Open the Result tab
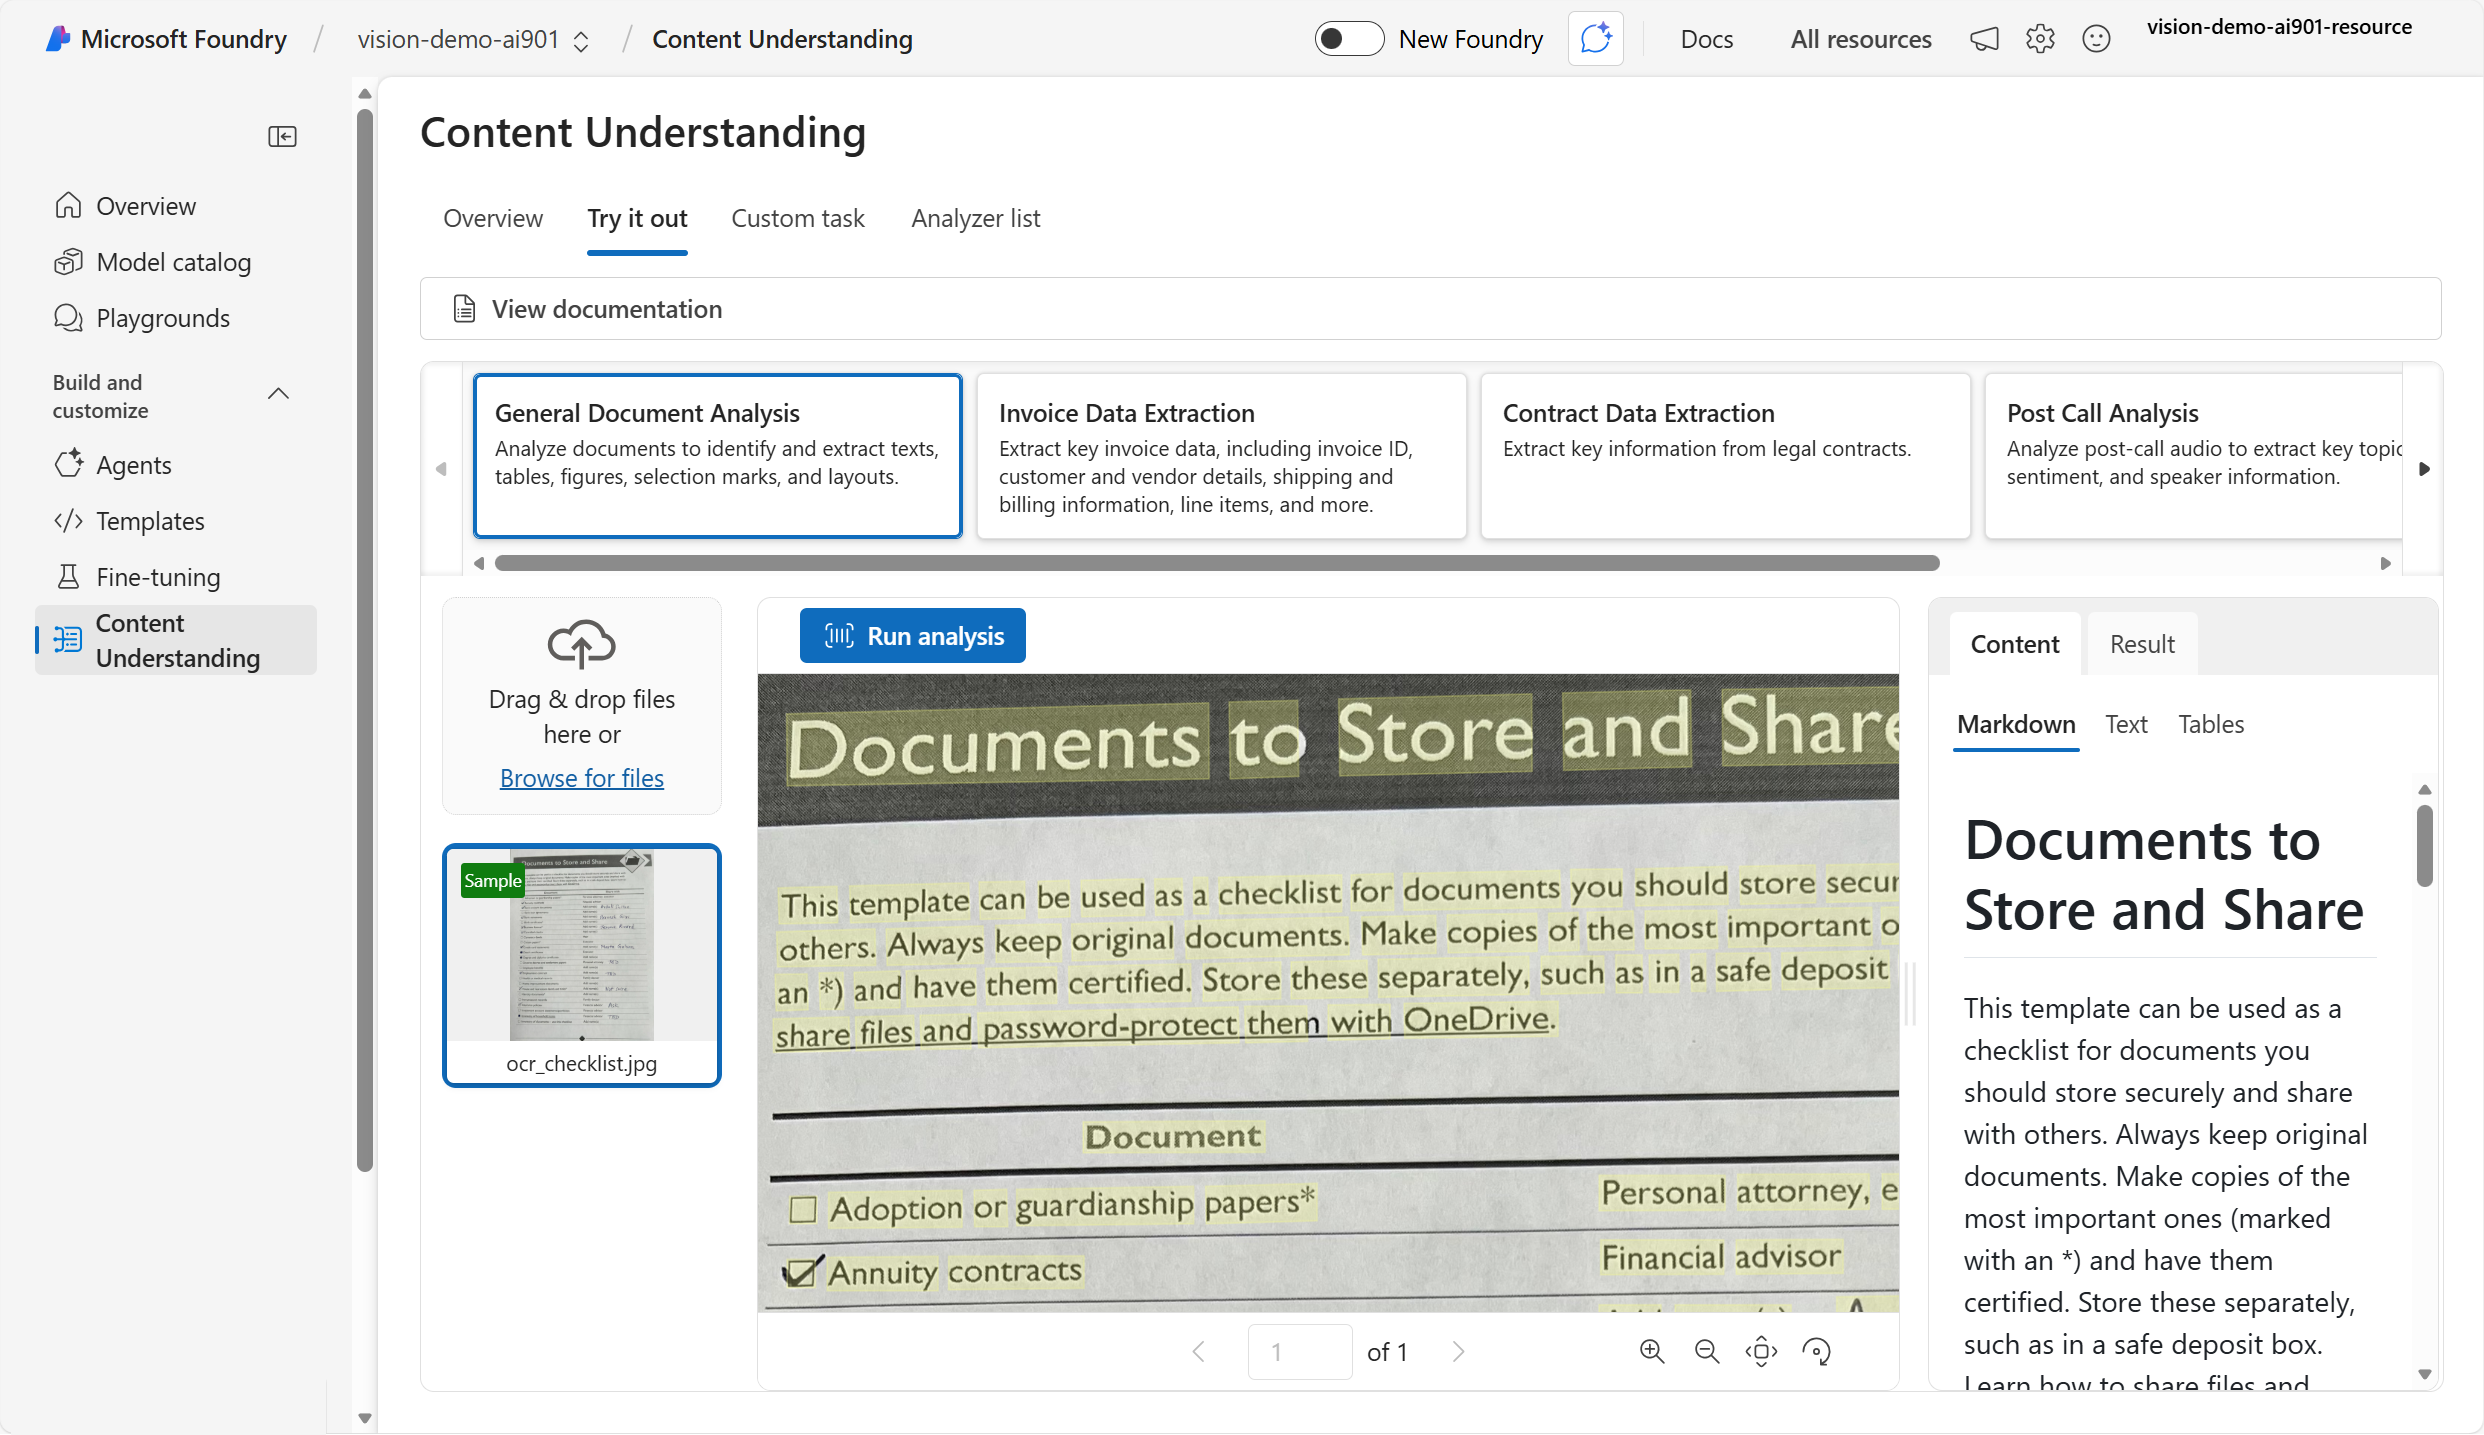 pos(2142,645)
